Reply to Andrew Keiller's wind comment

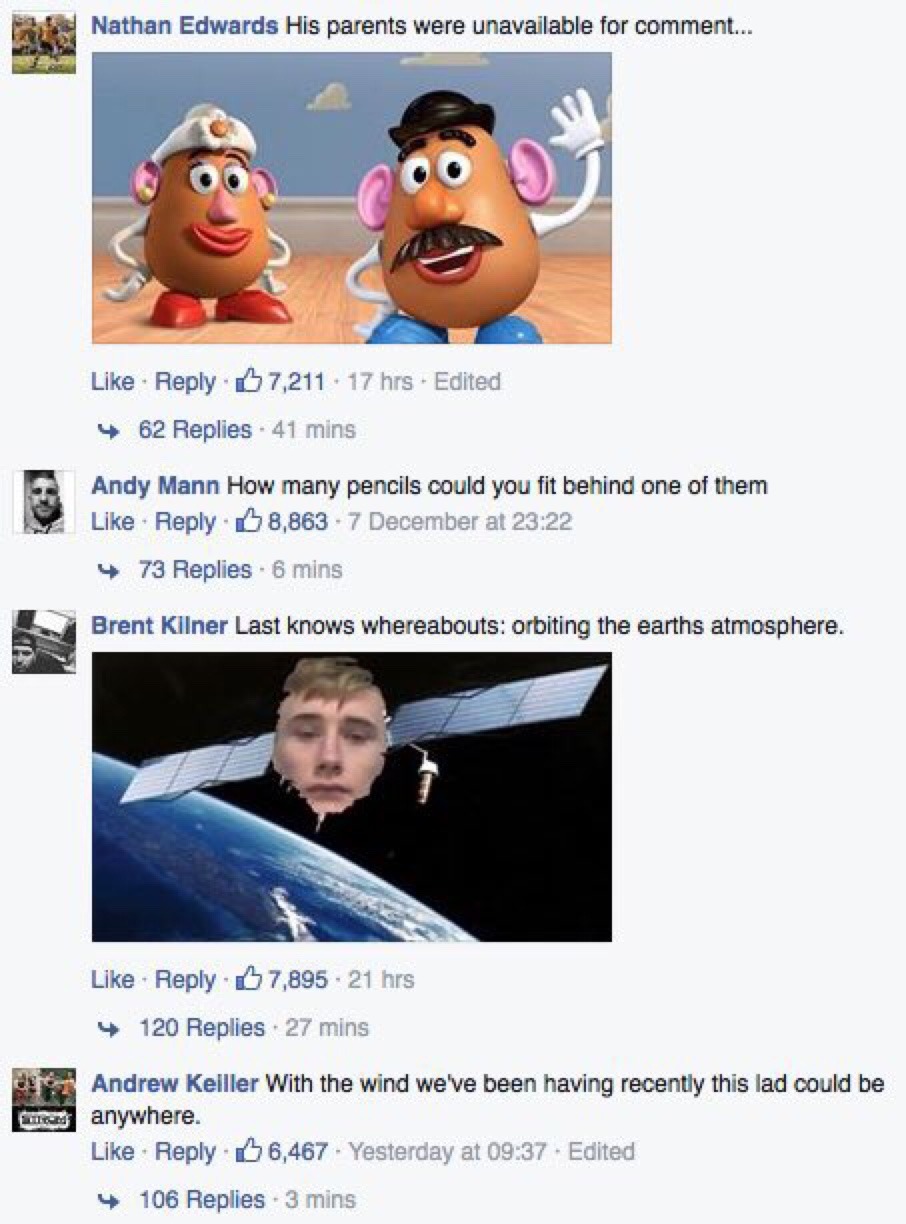coord(186,1151)
